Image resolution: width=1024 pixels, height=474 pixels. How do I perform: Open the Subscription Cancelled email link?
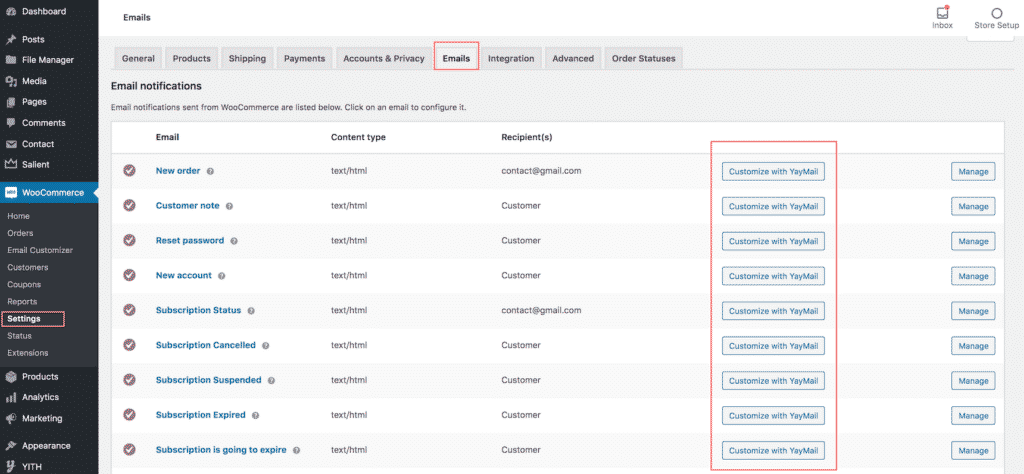206,345
